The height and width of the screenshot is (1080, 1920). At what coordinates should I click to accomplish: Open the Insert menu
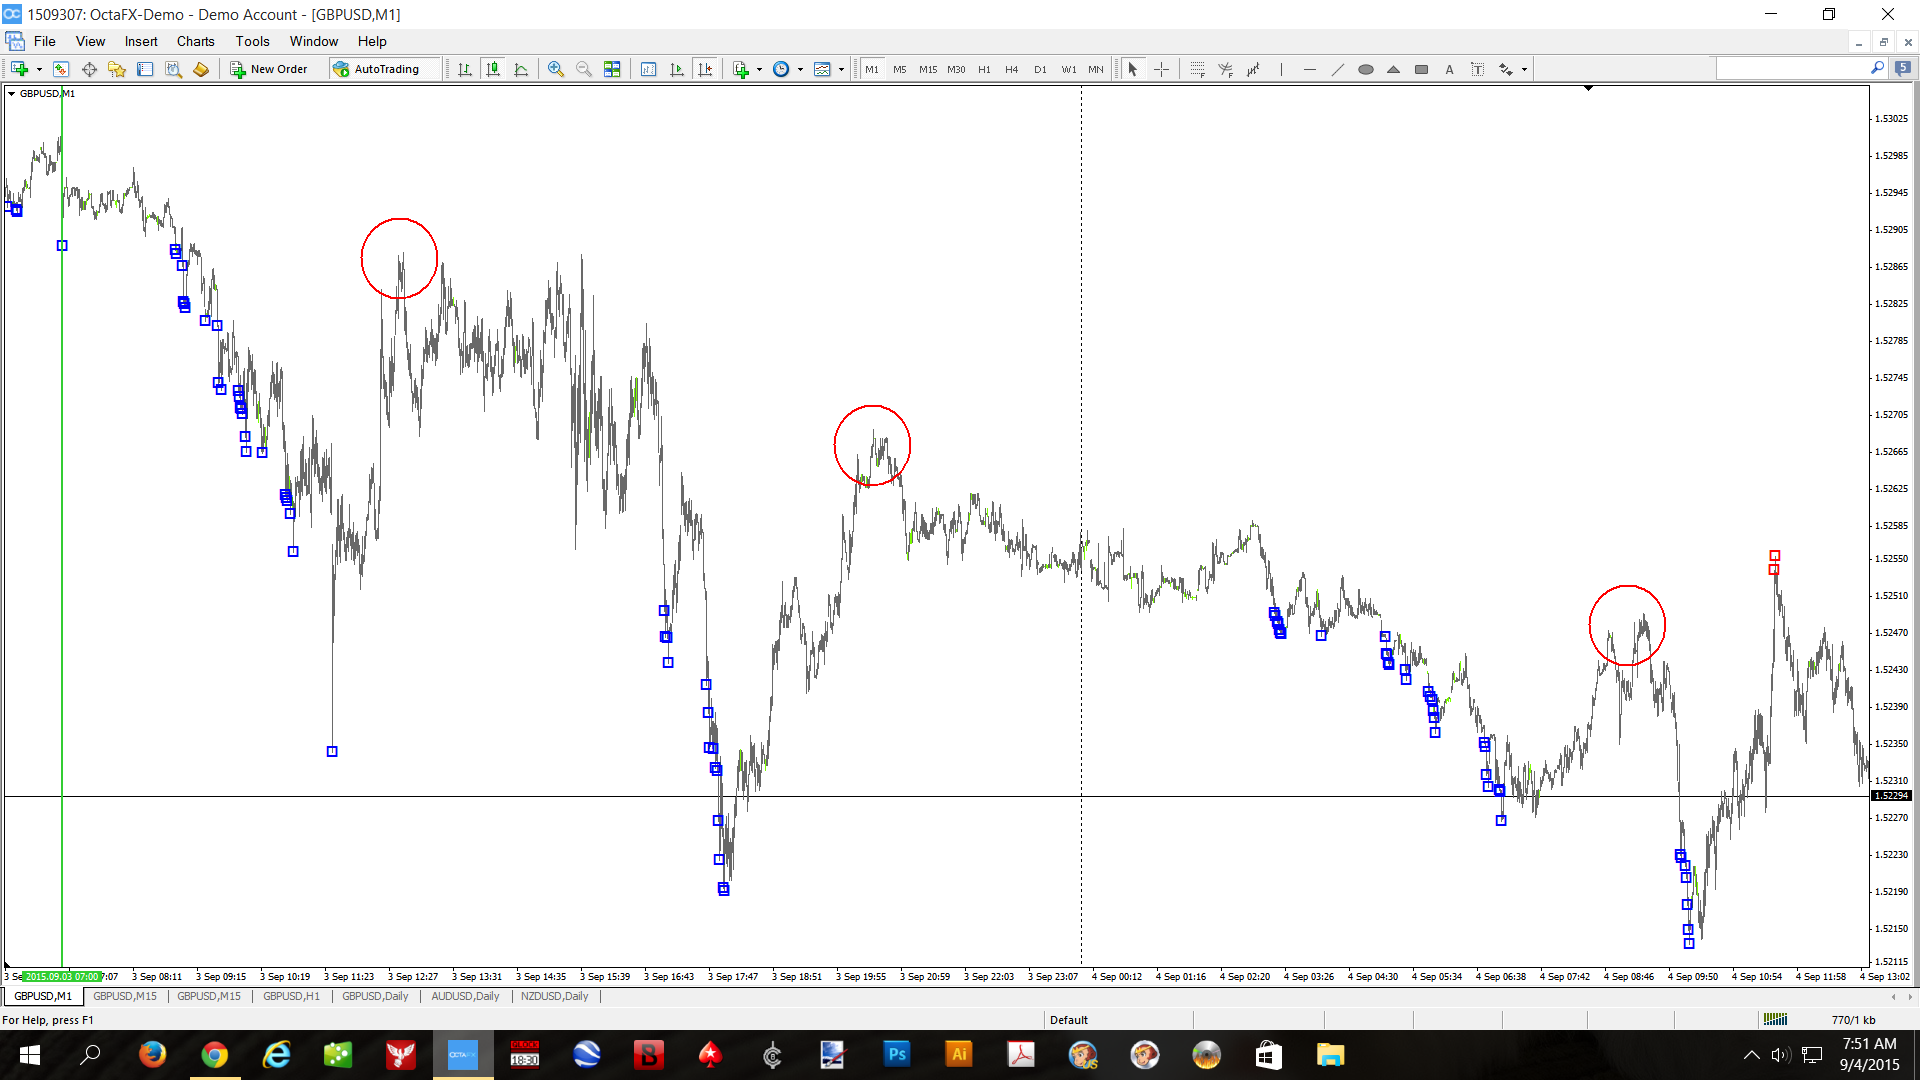click(x=141, y=41)
